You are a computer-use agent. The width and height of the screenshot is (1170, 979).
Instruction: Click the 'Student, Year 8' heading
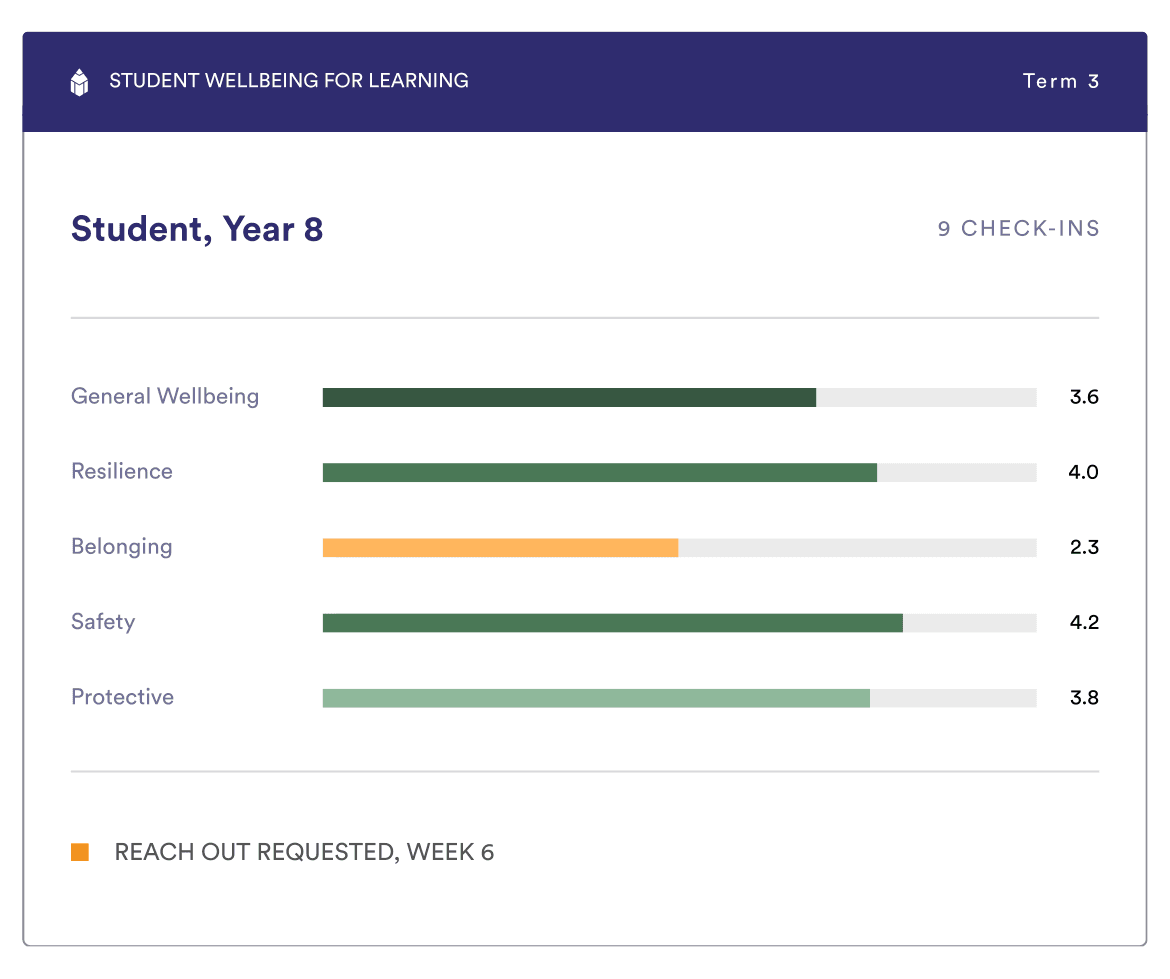click(197, 229)
